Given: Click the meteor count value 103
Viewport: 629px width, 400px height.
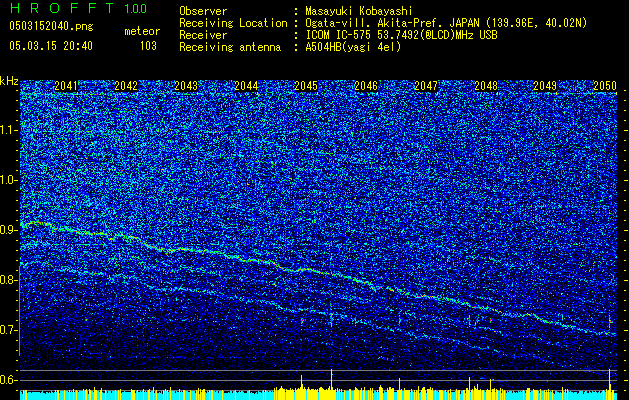Looking at the screenshot, I should coord(148,46).
